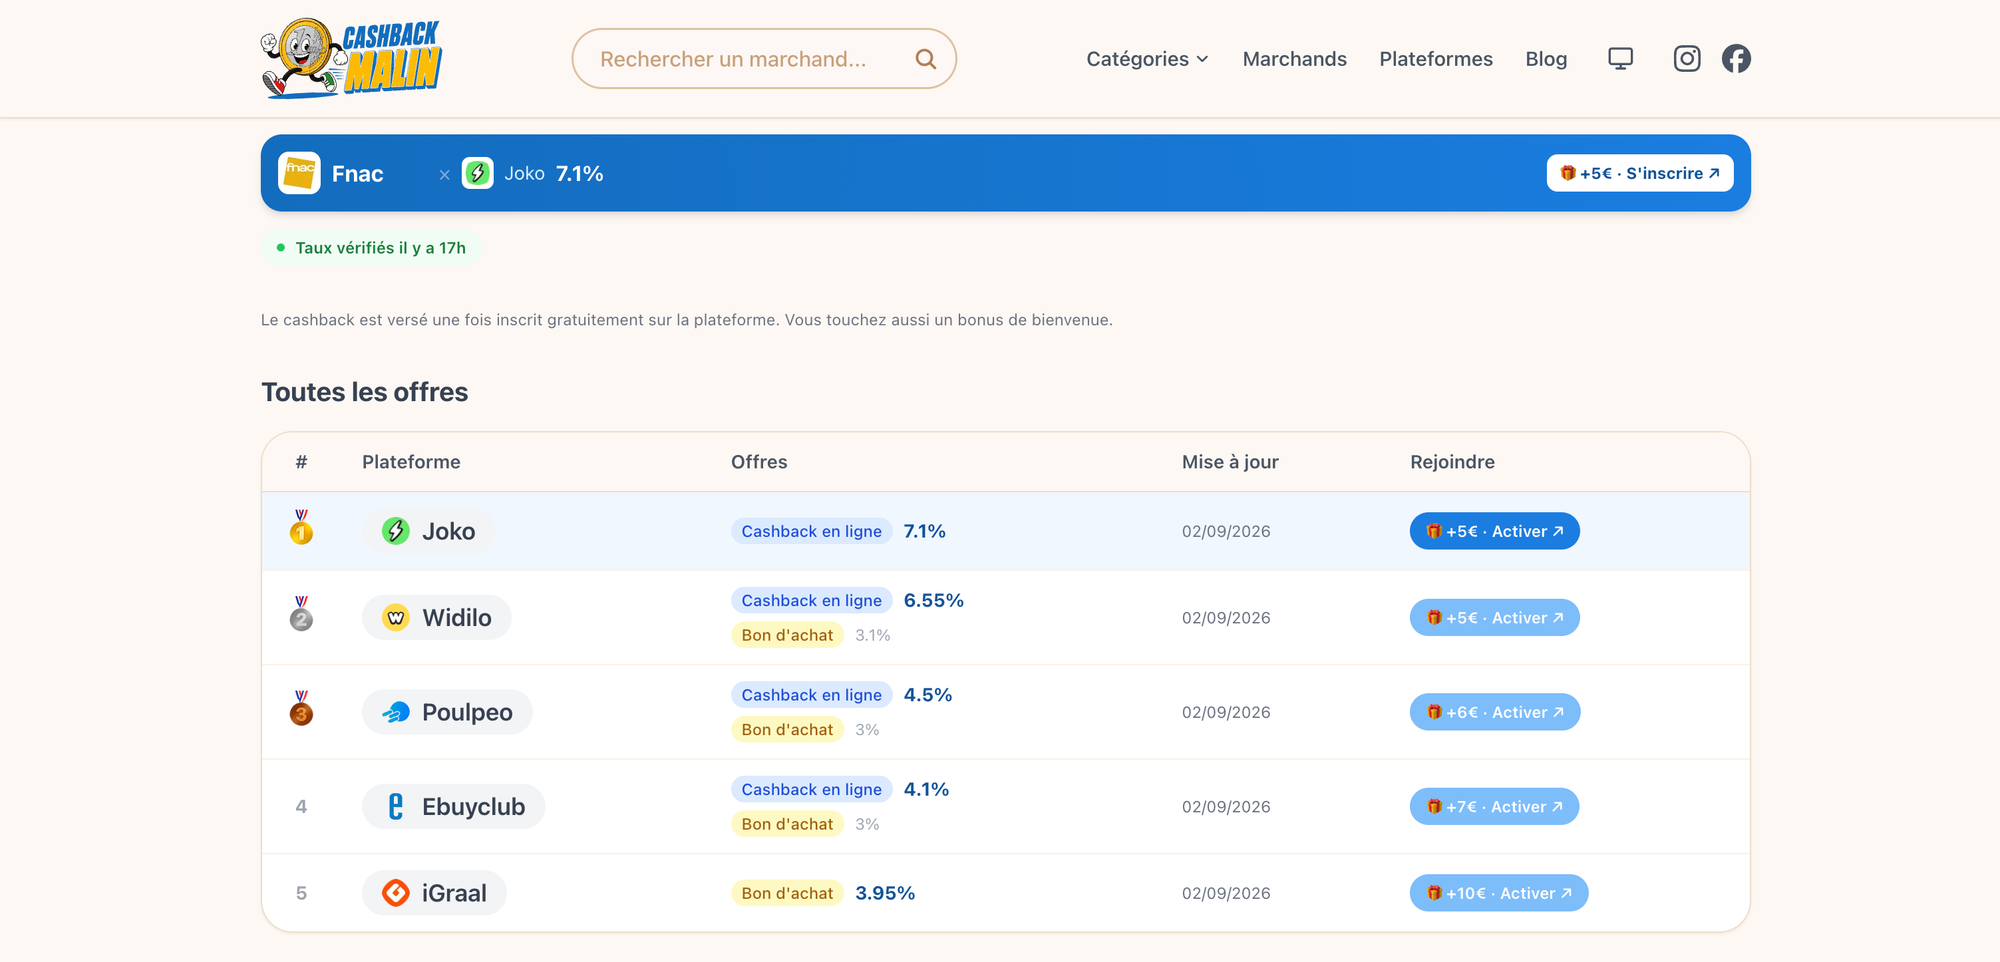Screen dimensions: 2000x962
Task: Open the Widilo platform link
Action: 436,618
